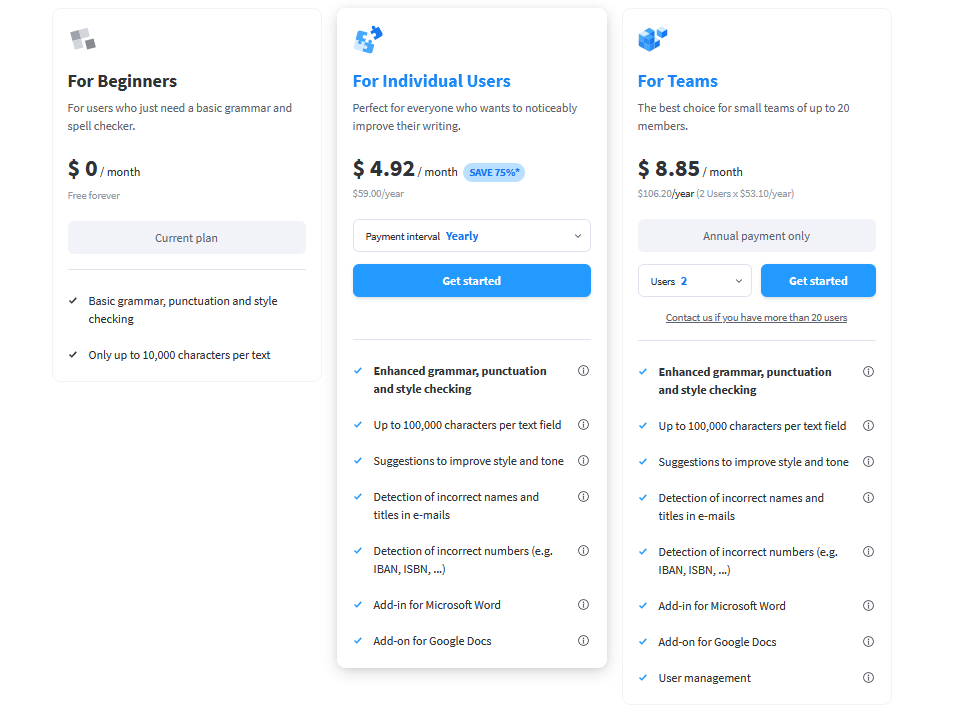This screenshot has height=716, width=963.
Task: Click info for Individual plan incorrect numbers detection
Action: 583,551
